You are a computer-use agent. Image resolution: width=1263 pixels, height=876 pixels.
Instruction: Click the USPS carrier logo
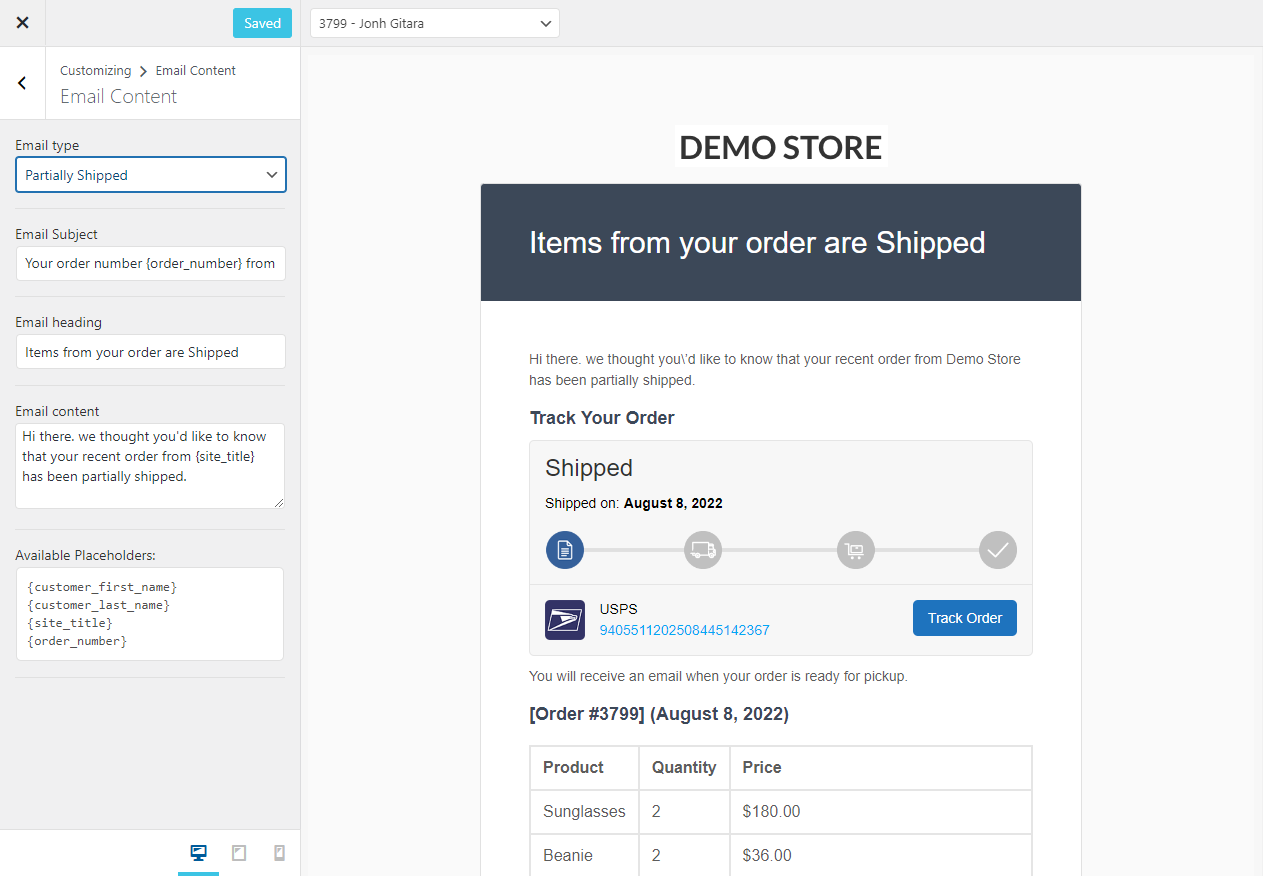(564, 619)
